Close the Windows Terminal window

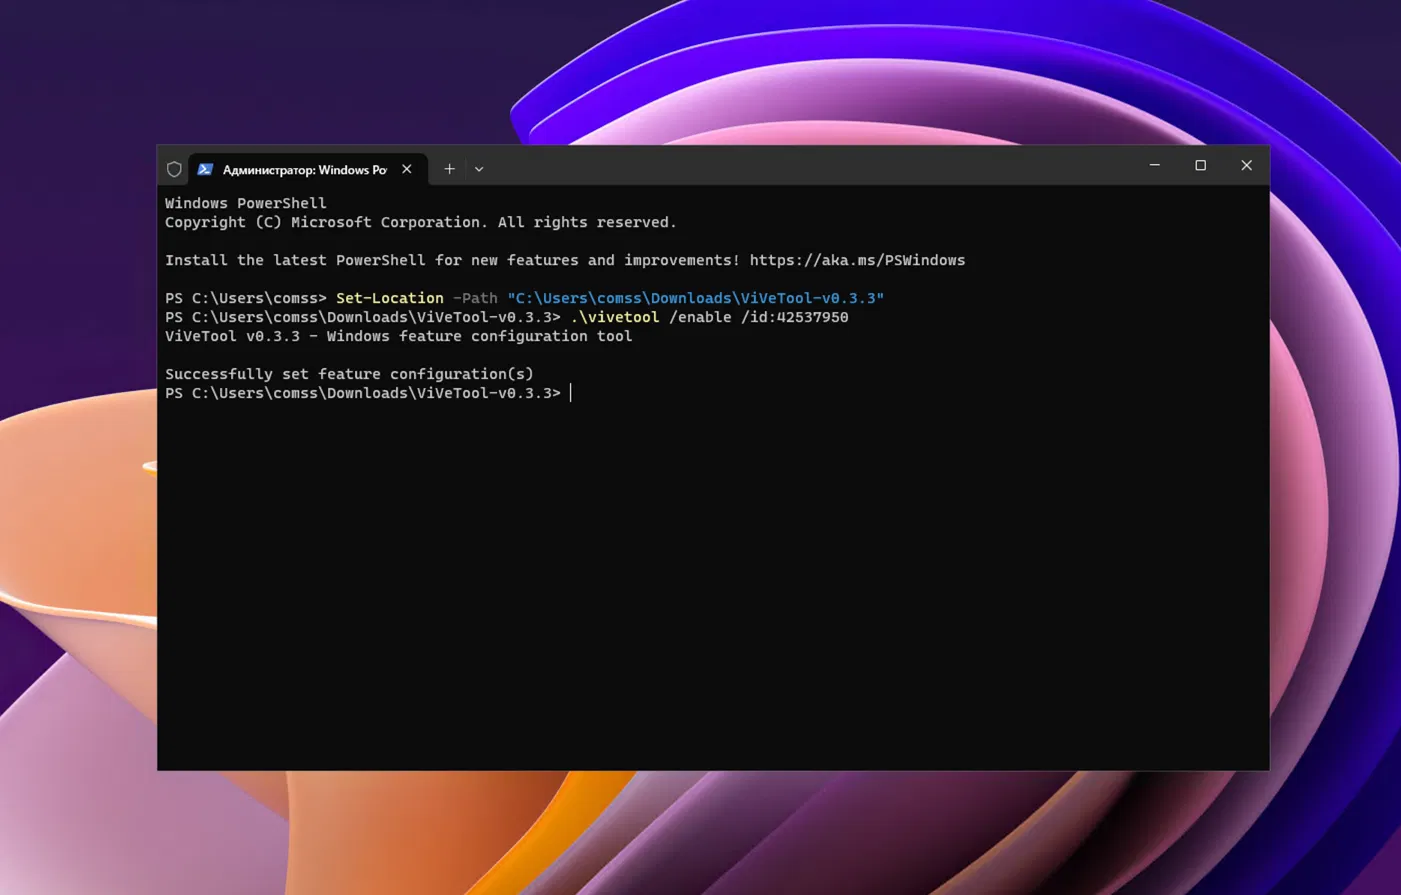click(1247, 165)
